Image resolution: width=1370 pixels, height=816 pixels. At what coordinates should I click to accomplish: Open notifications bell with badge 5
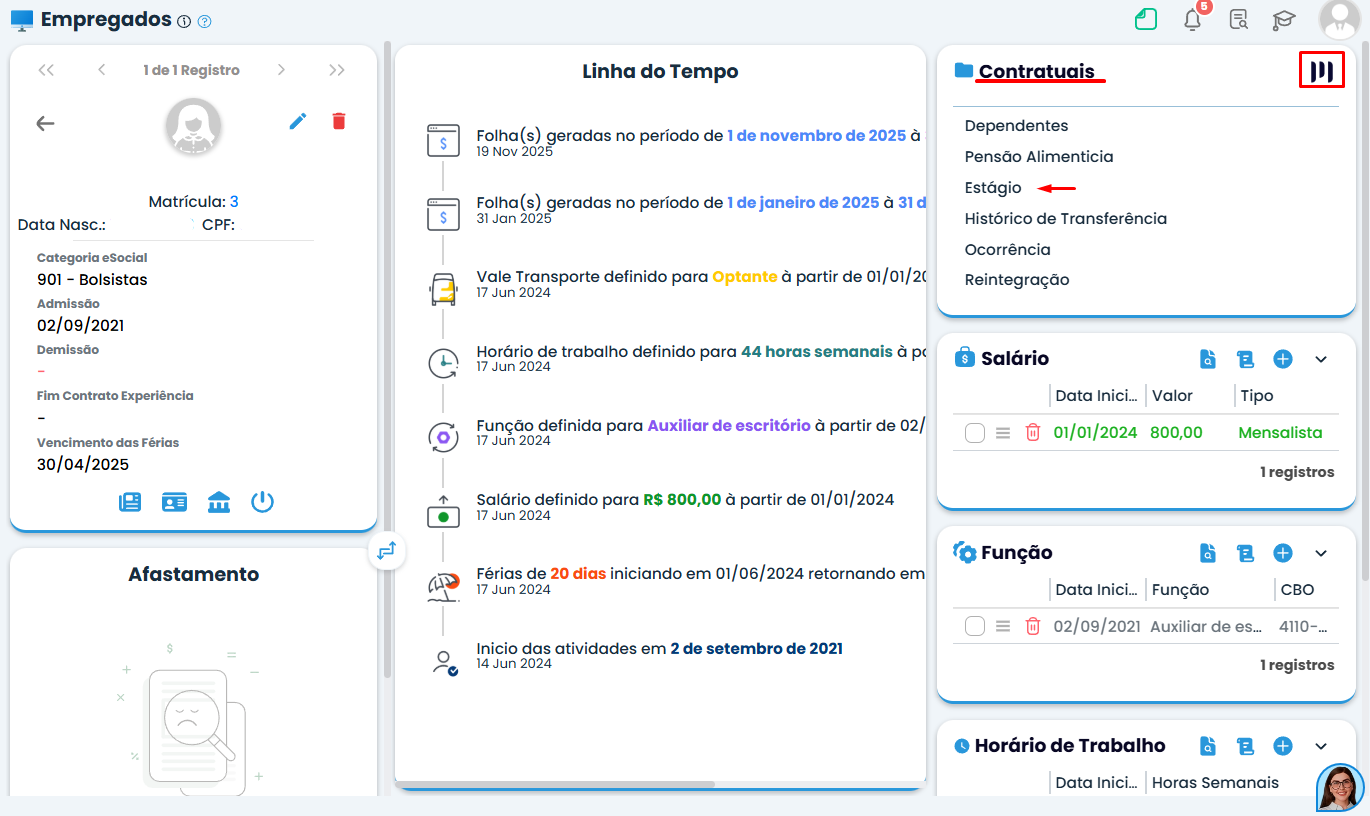1193,19
